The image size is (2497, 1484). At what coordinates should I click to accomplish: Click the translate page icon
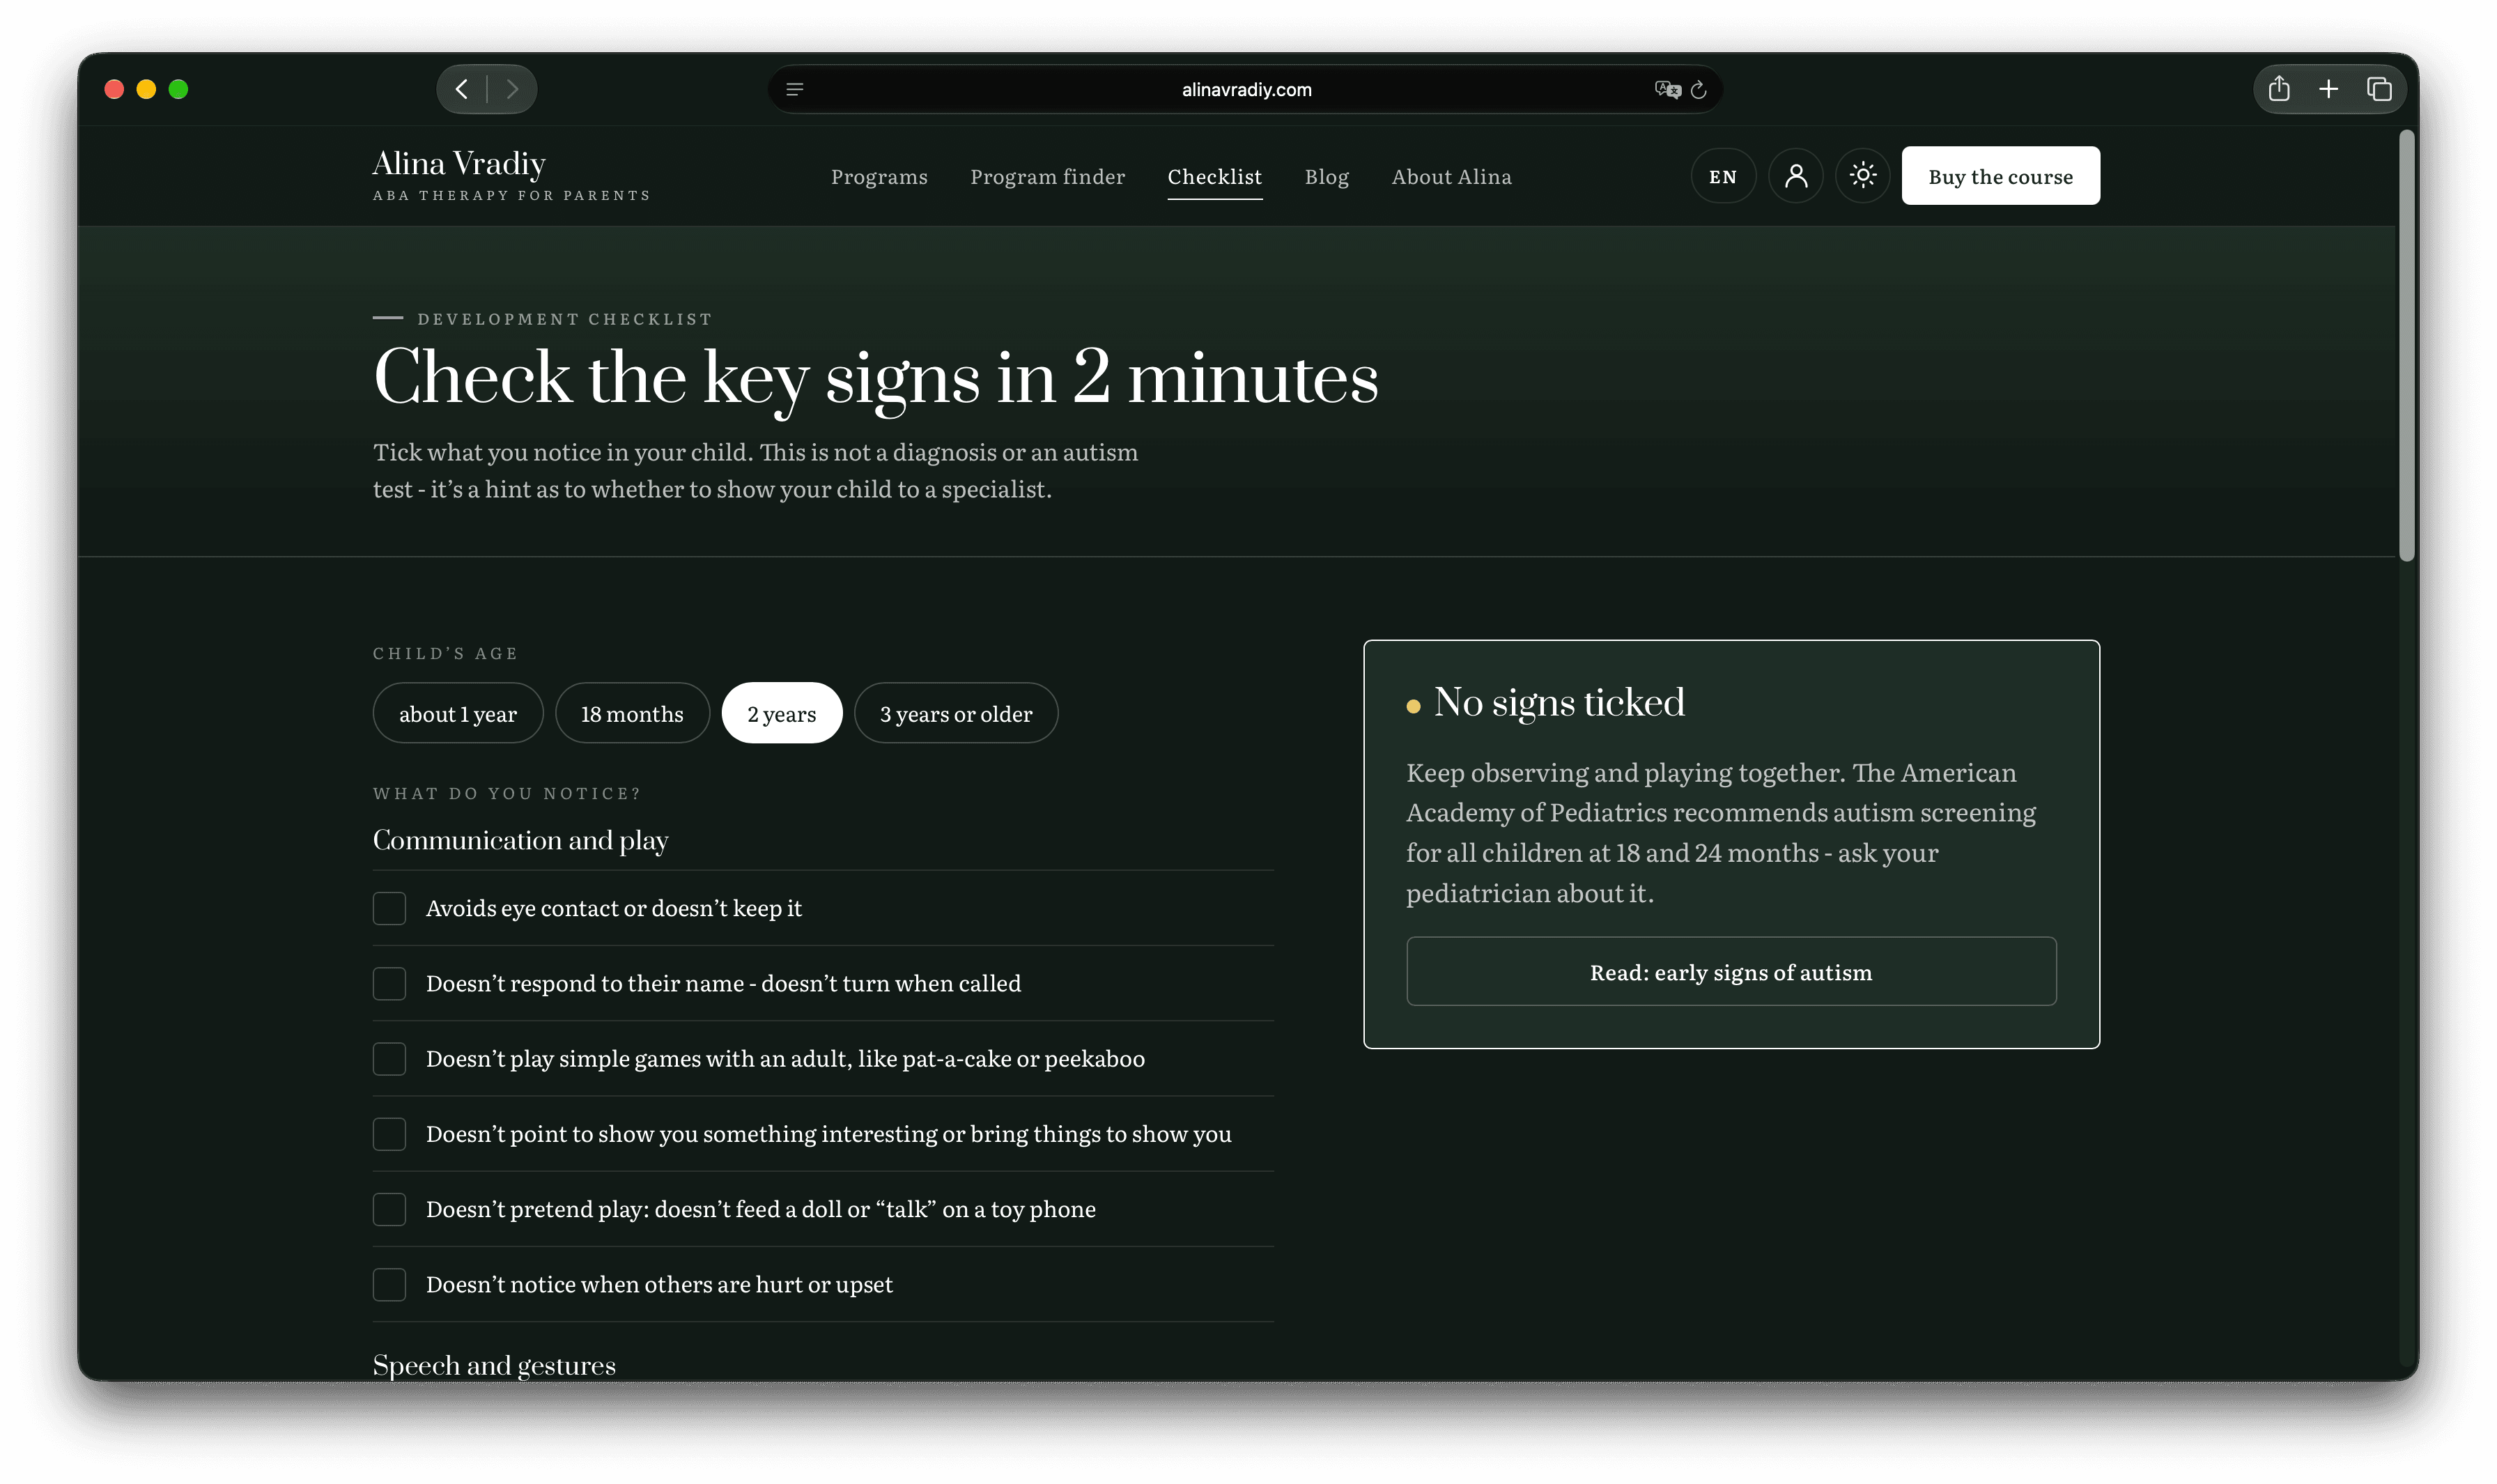1667,89
